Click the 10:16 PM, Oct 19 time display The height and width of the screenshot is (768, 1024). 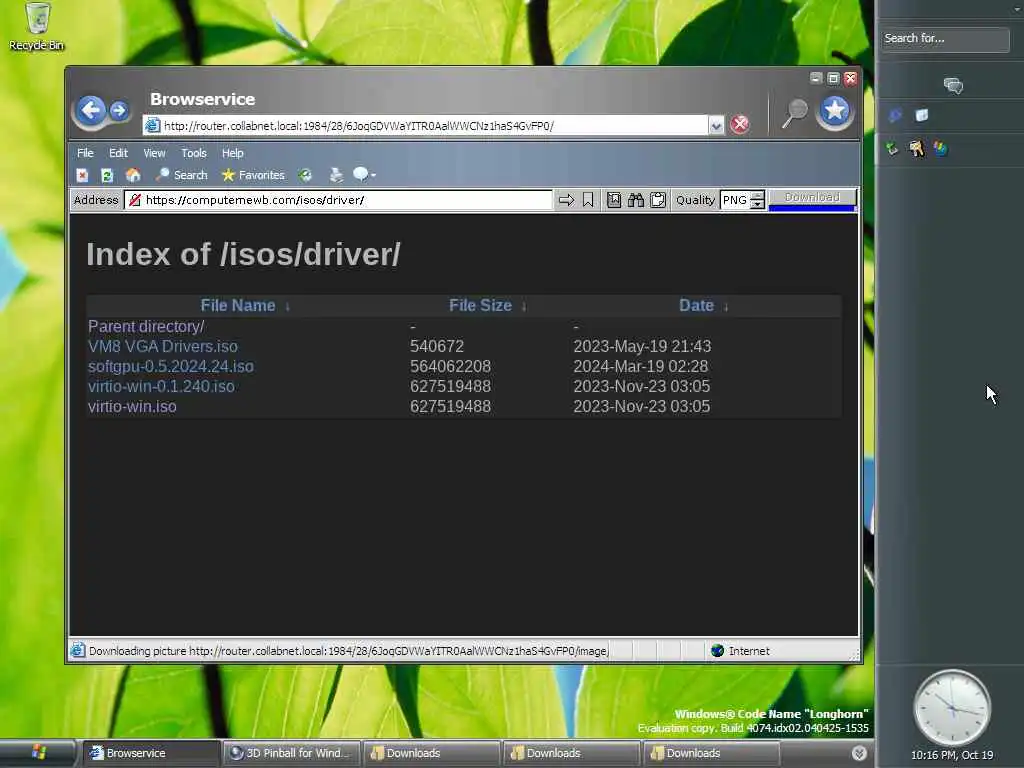click(952, 755)
